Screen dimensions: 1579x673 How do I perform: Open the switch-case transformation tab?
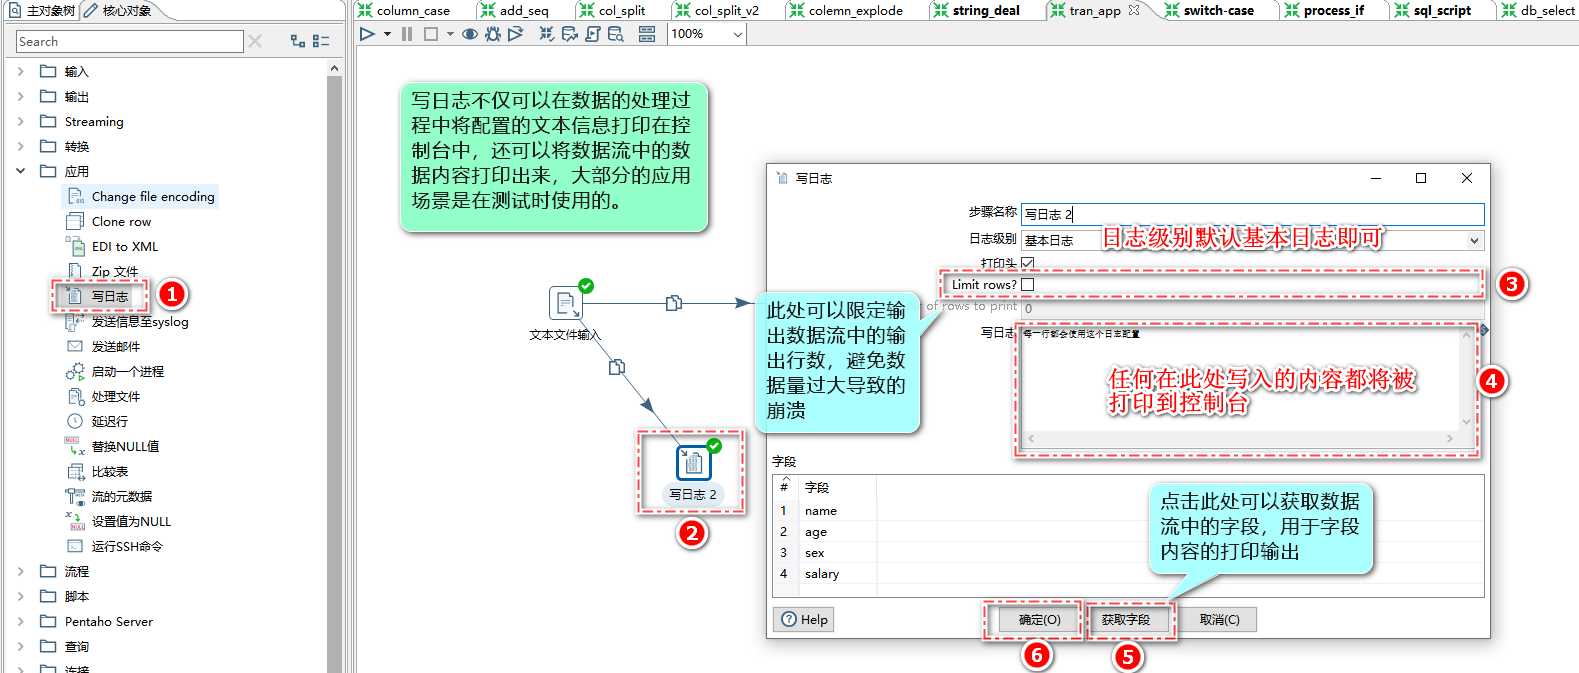pos(1209,10)
